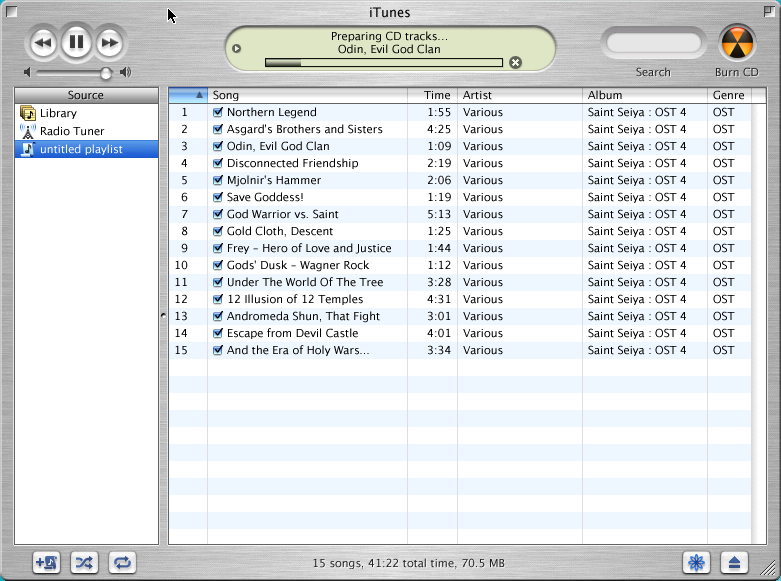The height and width of the screenshot is (581, 781).
Task: Sort by the Song column header
Action: [307, 95]
